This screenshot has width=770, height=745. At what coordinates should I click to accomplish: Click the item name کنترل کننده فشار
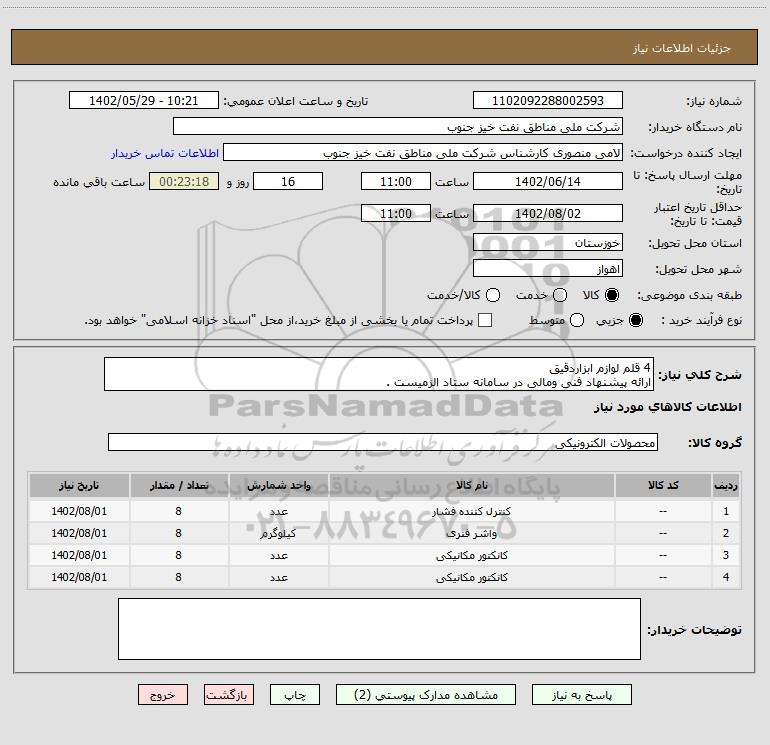tap(471, 511)
